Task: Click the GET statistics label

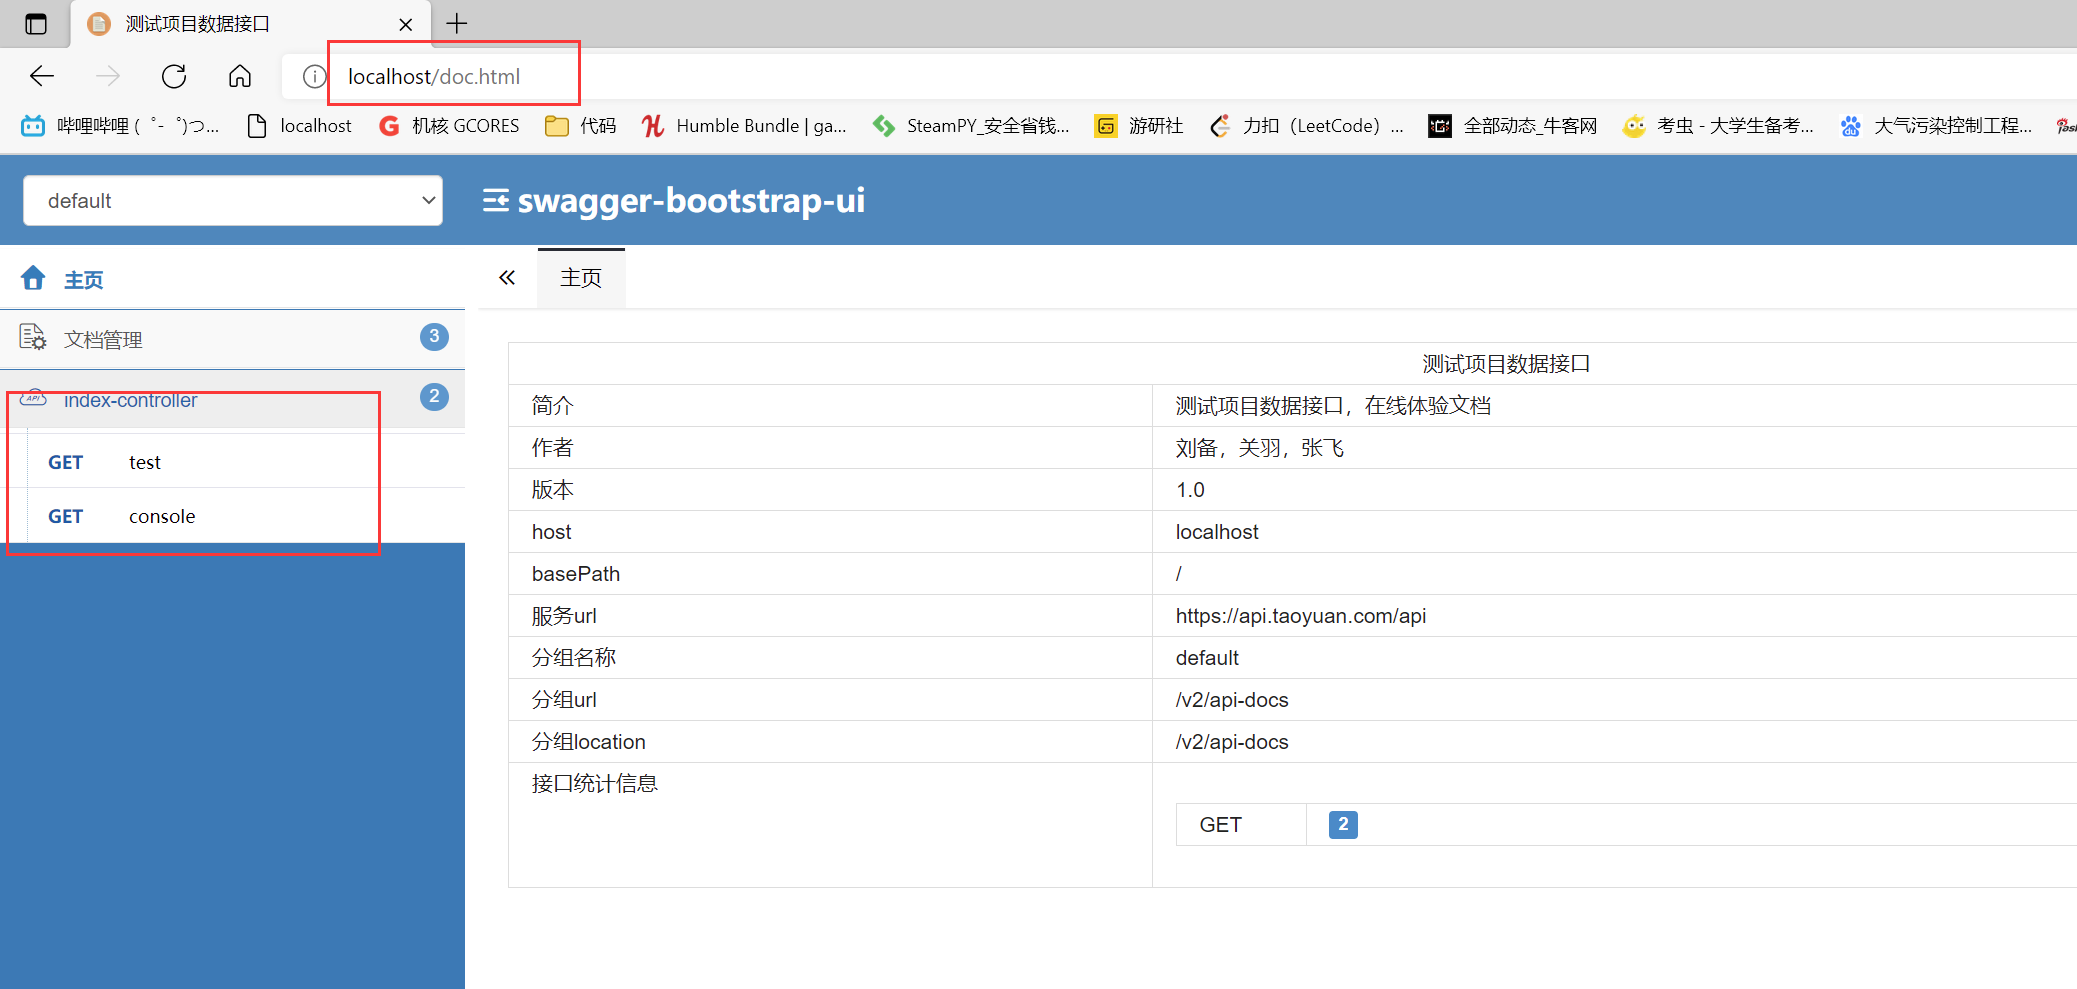Action: (x=1220, y=825)
